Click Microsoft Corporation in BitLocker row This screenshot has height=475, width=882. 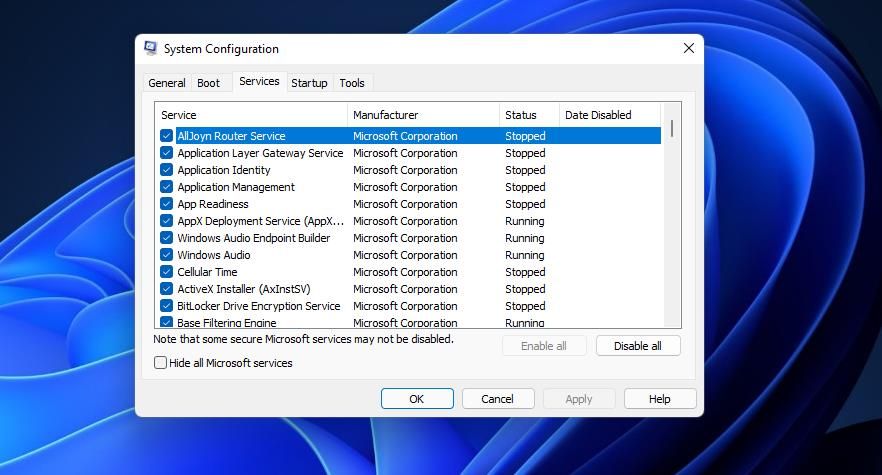406,306
